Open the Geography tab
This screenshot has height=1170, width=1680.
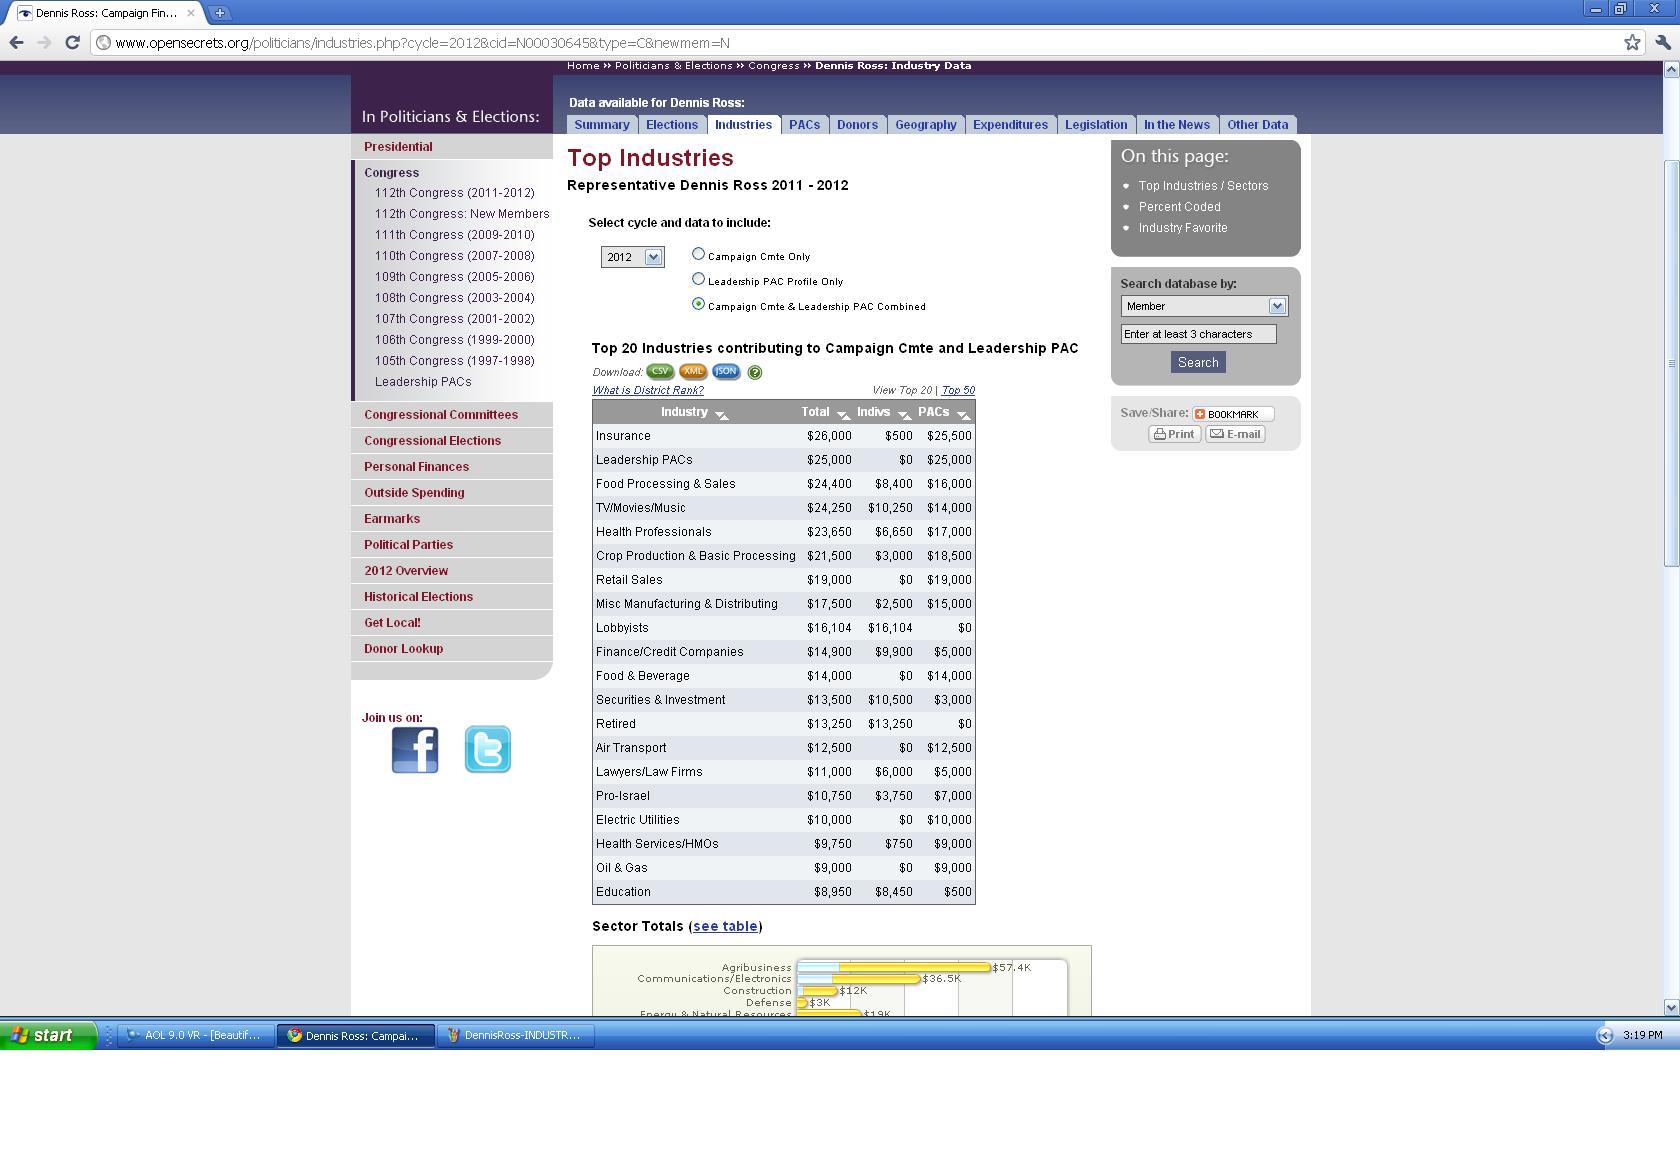coord(925,125)
